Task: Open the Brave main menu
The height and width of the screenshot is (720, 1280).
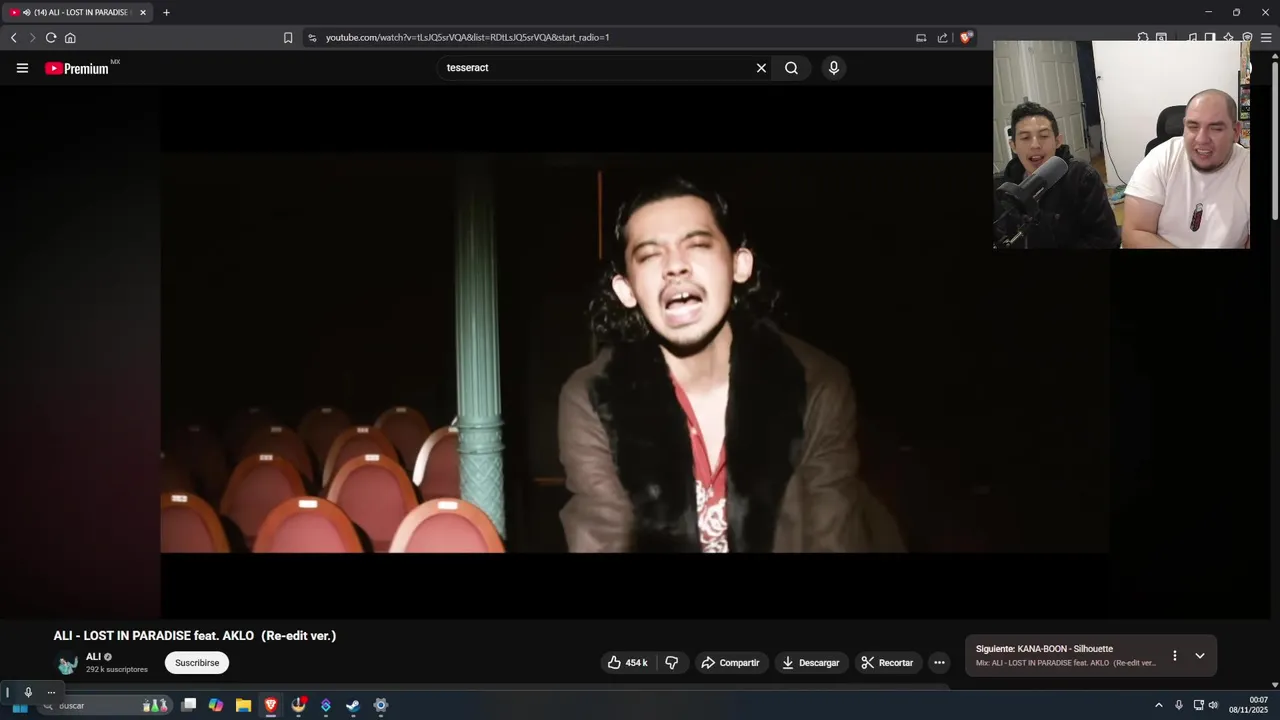Action: tap(1266, 38)
